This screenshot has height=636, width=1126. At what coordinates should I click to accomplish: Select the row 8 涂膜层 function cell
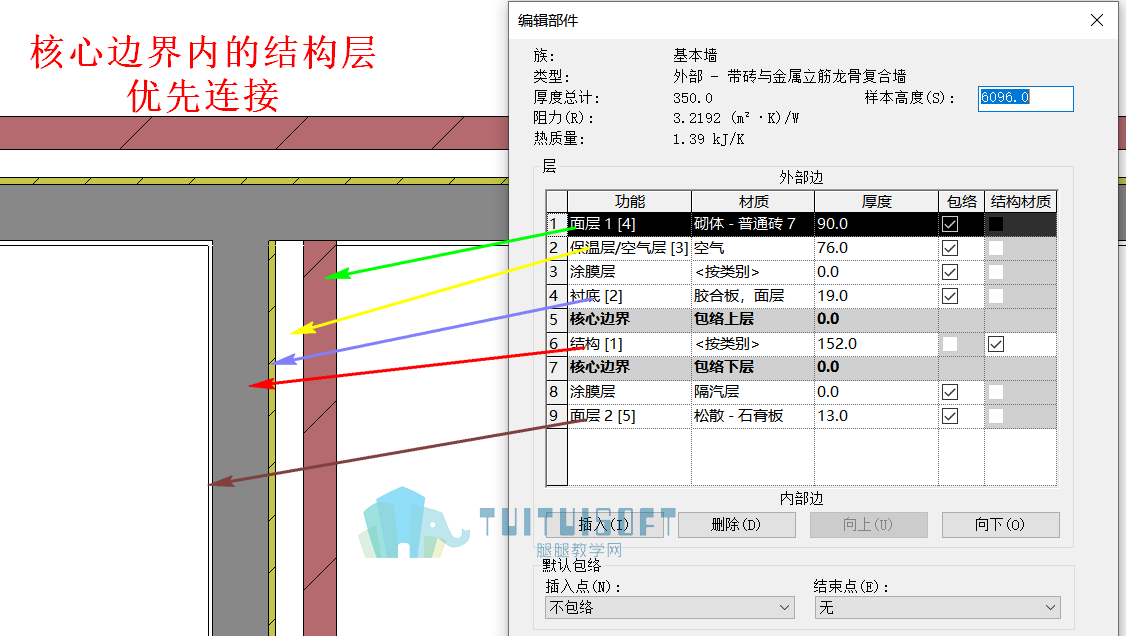[629, 392]
